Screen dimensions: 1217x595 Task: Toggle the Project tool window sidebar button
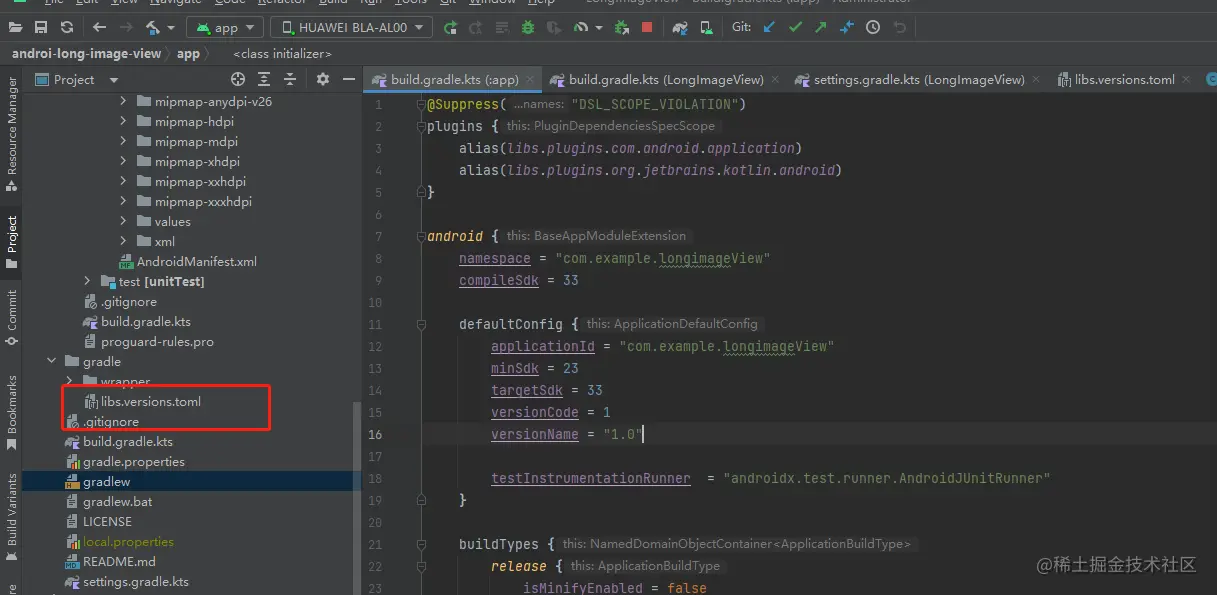tap(11, 243)
